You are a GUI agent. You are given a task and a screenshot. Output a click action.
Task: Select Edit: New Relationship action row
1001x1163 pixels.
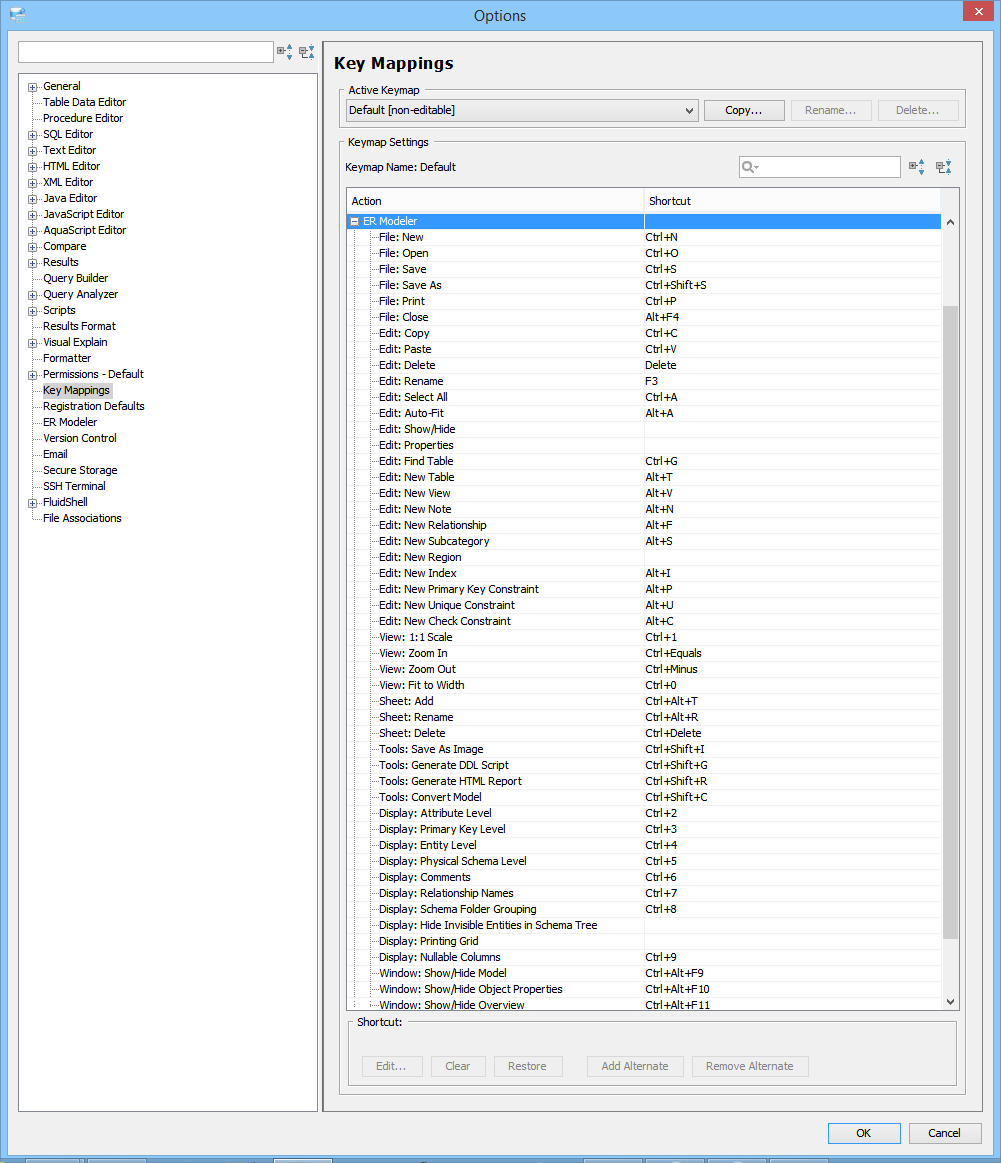pyautogui.click(x=644, y=525)
